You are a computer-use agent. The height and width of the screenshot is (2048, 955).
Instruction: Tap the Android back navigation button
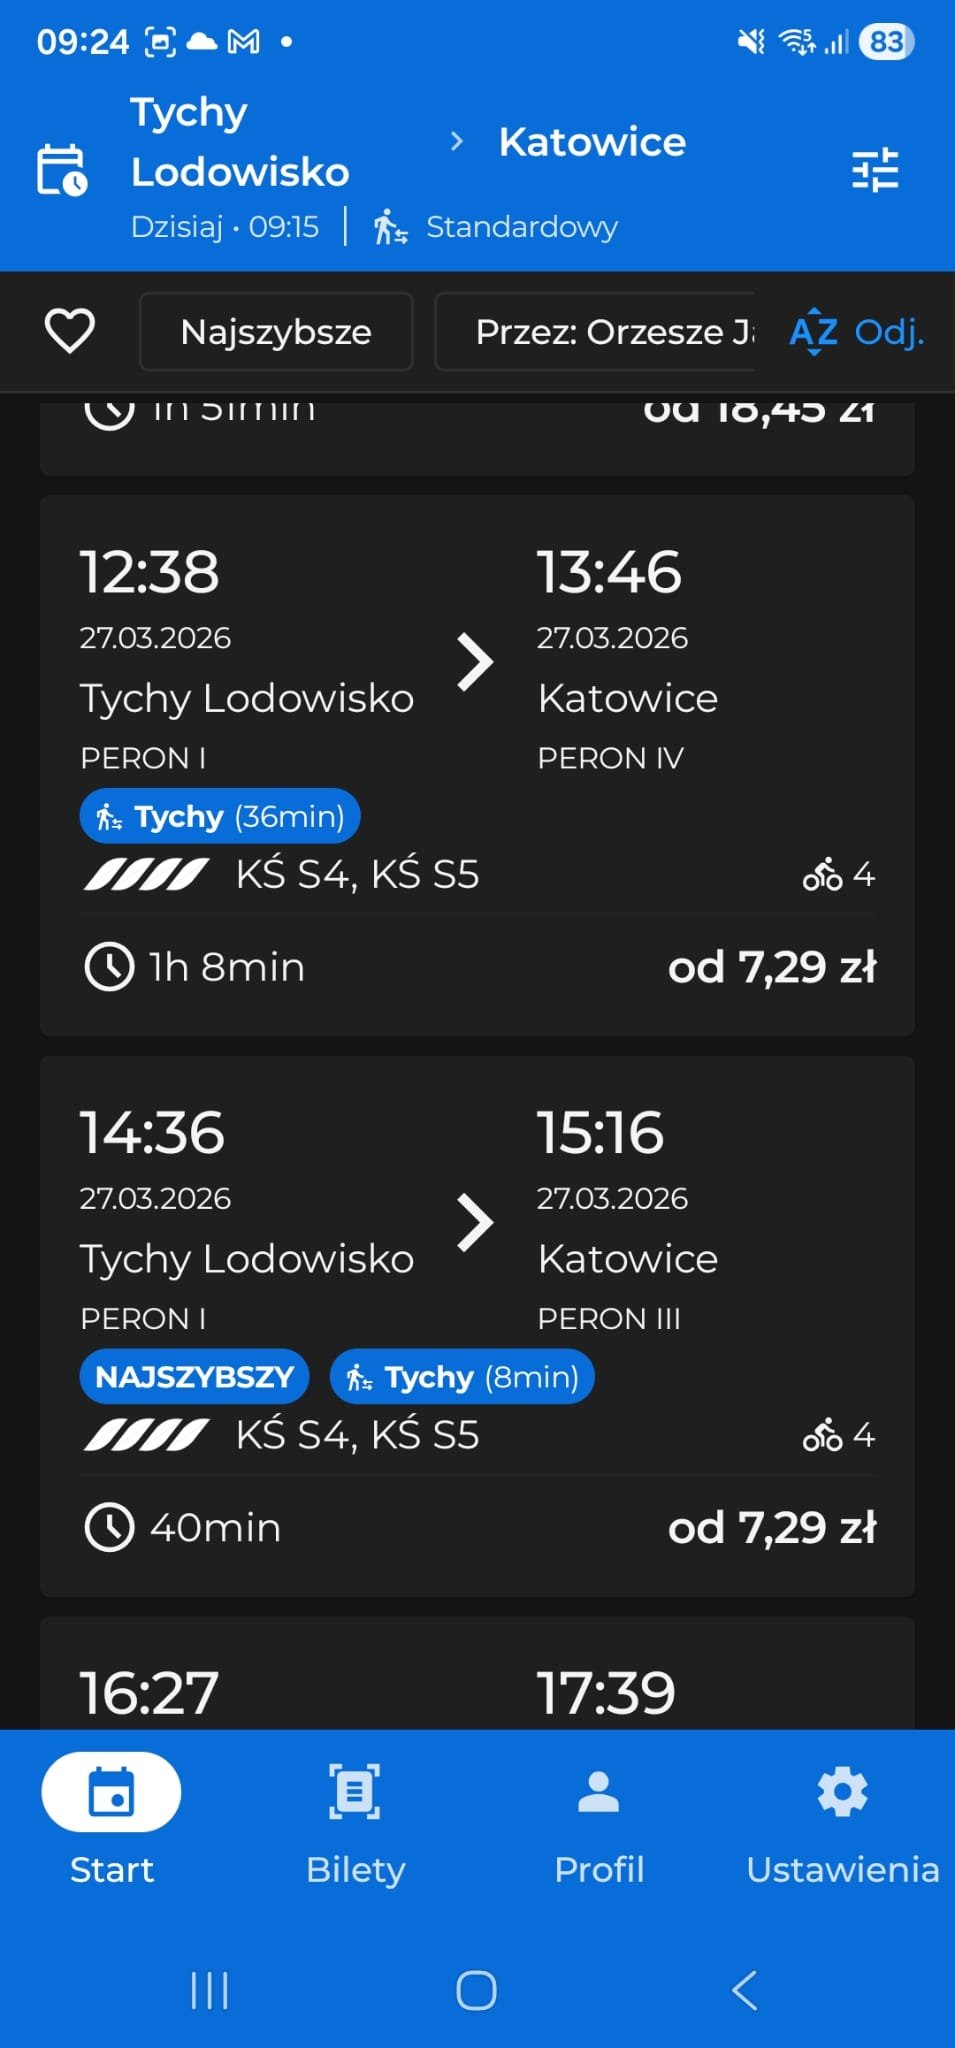pos(745,1990)
